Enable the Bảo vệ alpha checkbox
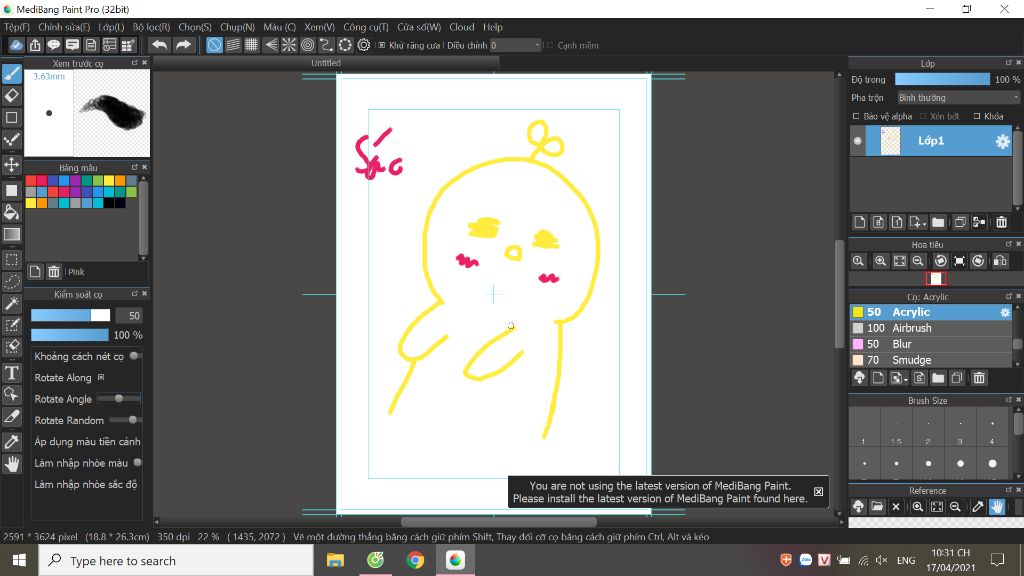Image resolution: width=1024 pixels, height=576 pixels. (856, 116)
